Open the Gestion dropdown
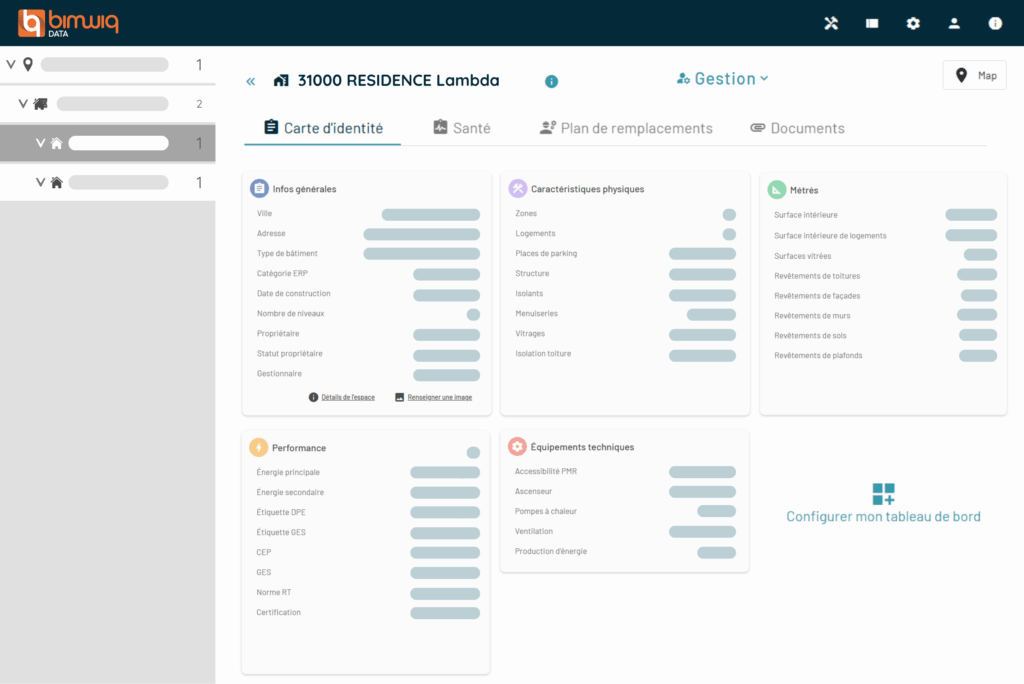This screenshot has width=1024, height=684. [x=722, y=79]
